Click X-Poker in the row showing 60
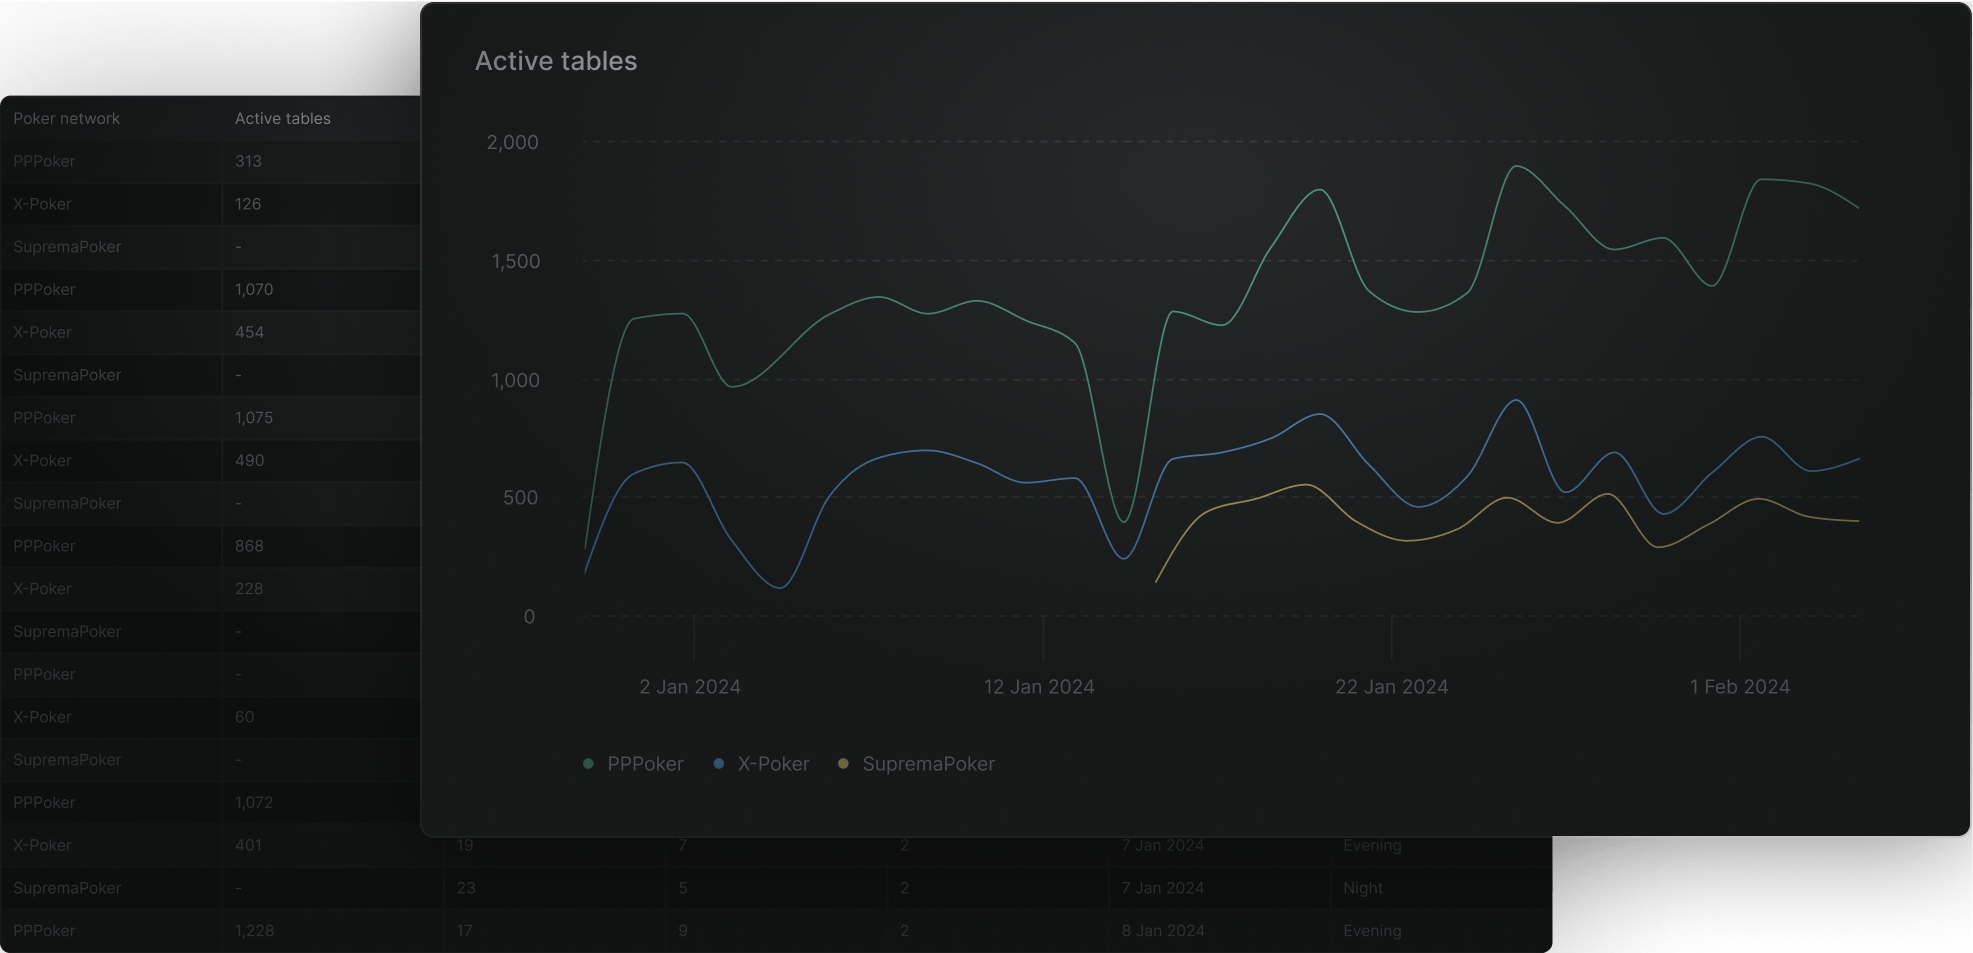Screen dimensions: 1973x953 pyautogui.click(x=42, y=717)
